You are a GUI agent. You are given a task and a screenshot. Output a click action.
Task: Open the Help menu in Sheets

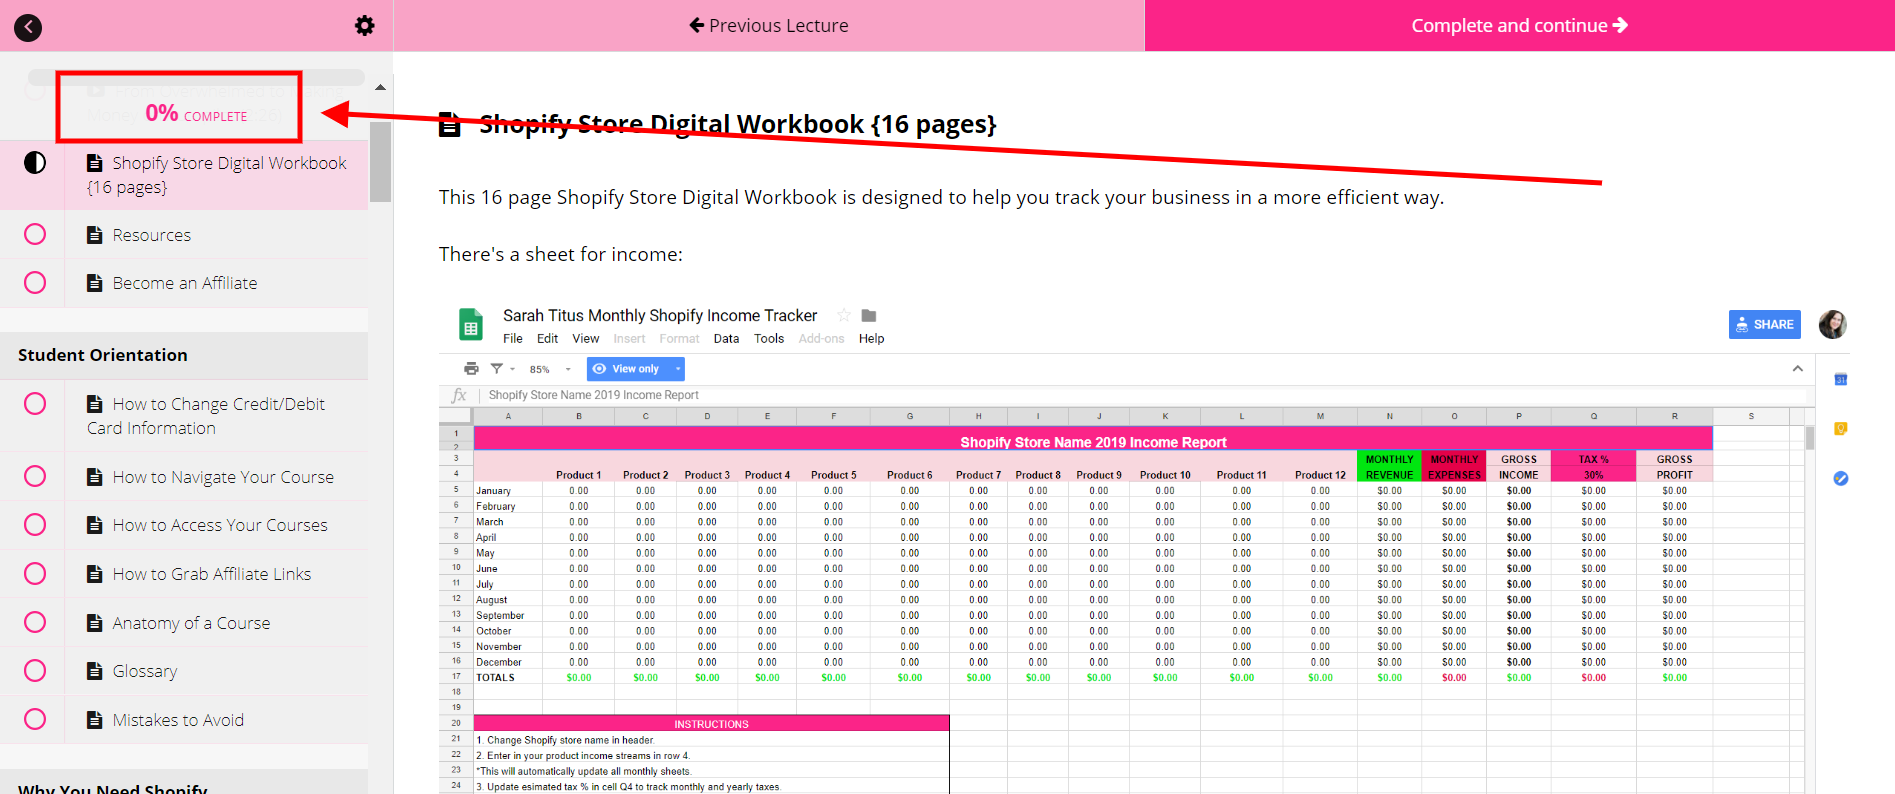tap(872, 339)
